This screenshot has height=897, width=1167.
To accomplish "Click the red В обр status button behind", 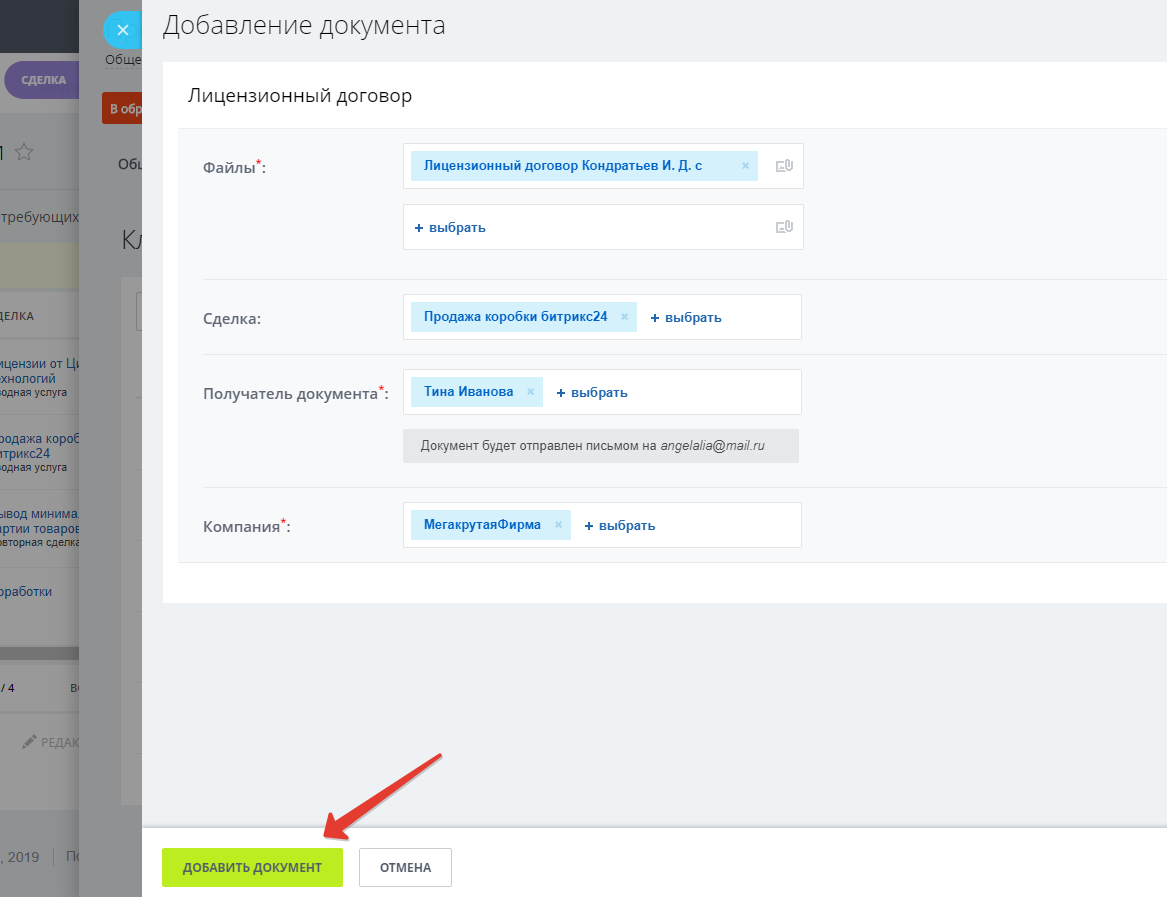I will 123,109.
